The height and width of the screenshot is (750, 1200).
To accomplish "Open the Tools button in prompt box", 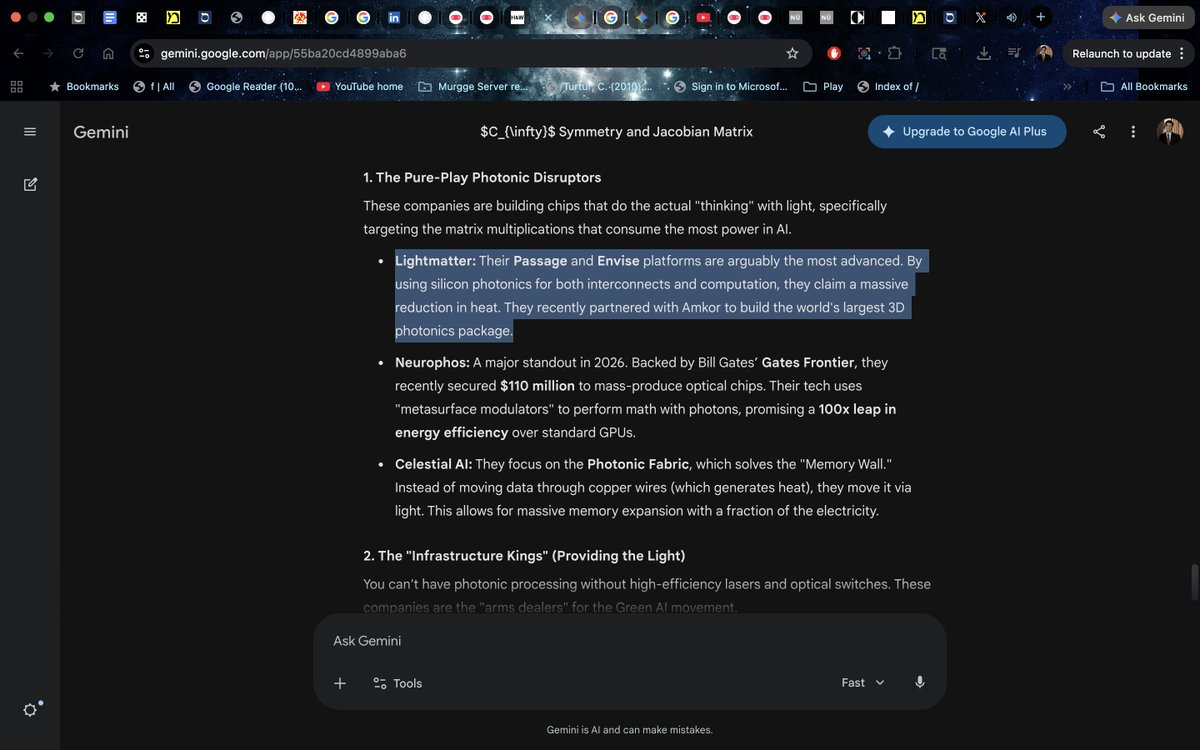I will click(397, 683).
